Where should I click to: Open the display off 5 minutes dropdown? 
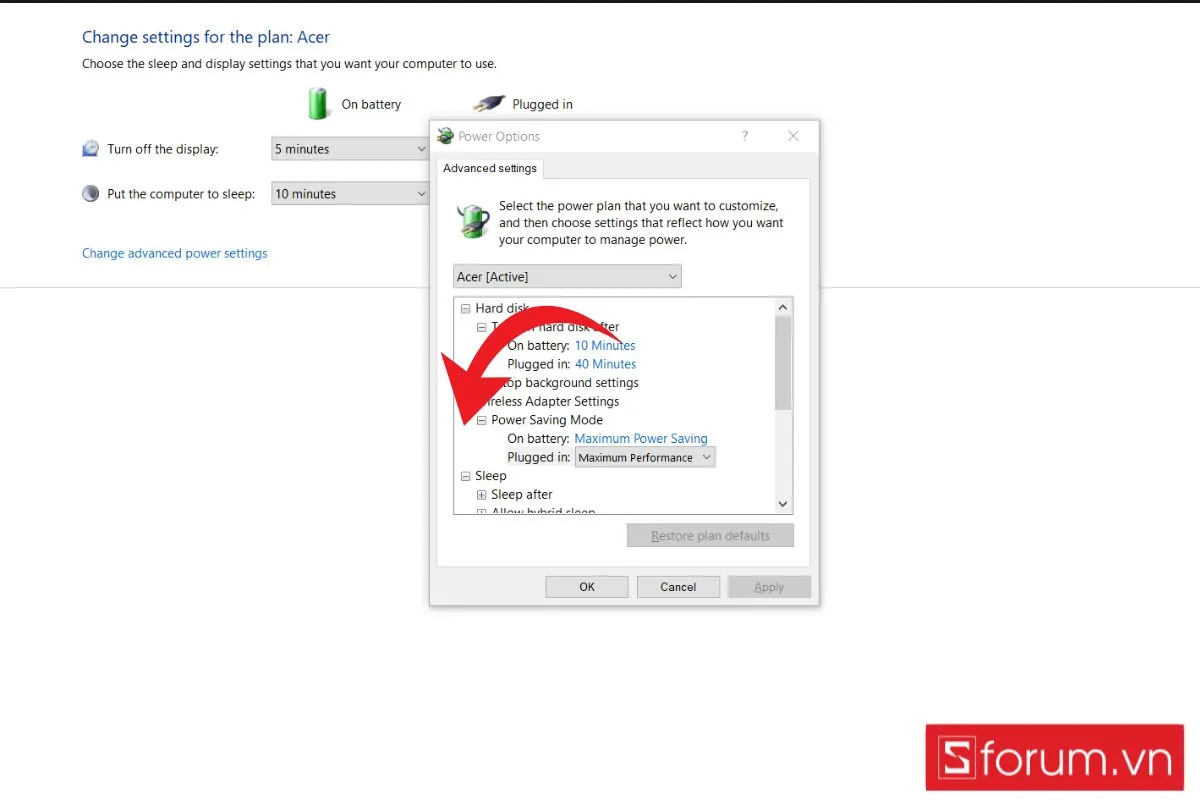point(350,149)
